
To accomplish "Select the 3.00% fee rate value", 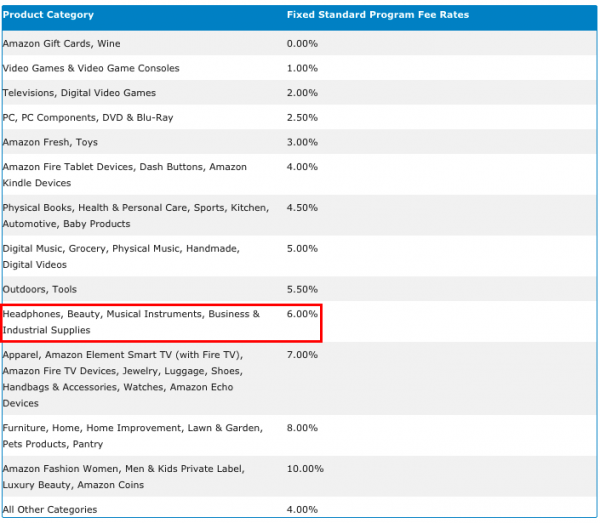I will click(x=302, y=142).
